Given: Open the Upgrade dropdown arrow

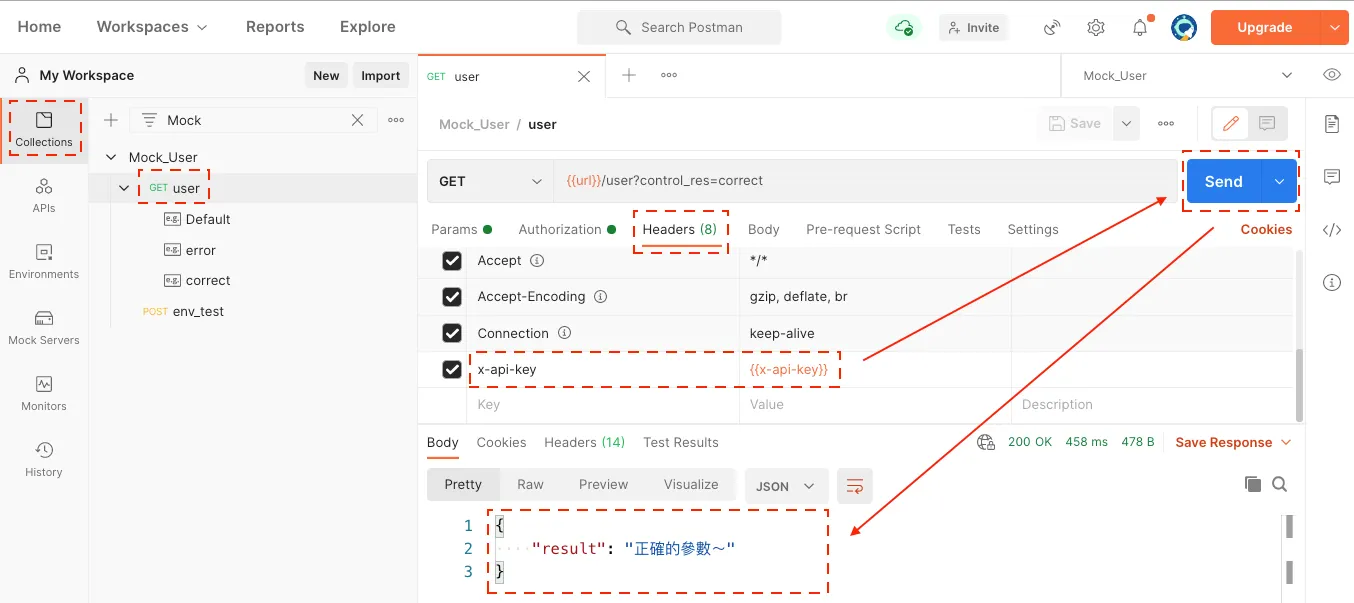Looking at the screenshot, I should click(1335, 28).
